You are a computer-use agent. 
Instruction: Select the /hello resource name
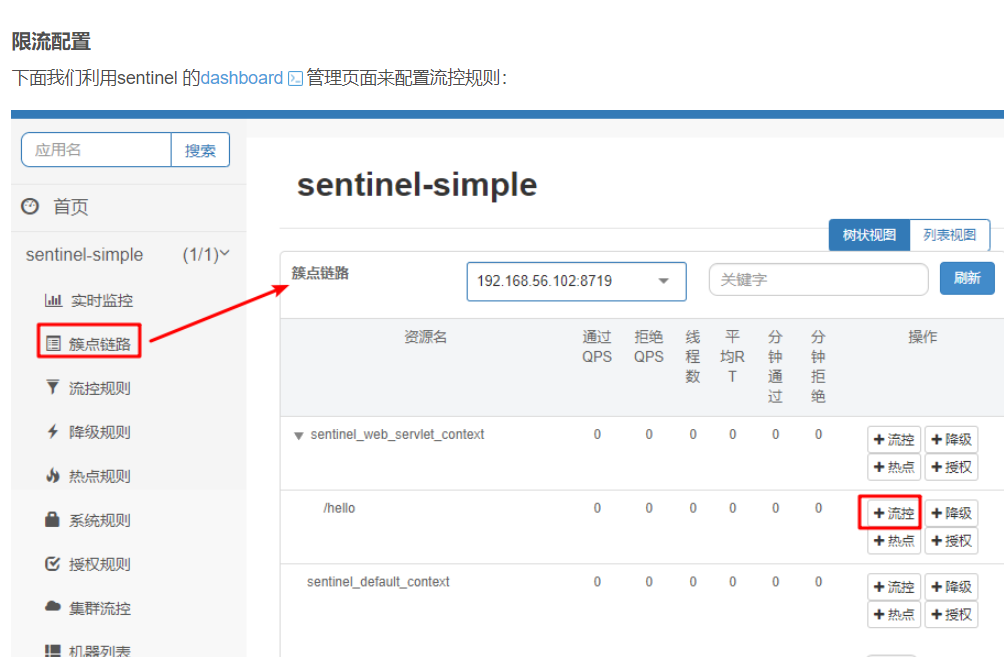click(x=339, y=508)
